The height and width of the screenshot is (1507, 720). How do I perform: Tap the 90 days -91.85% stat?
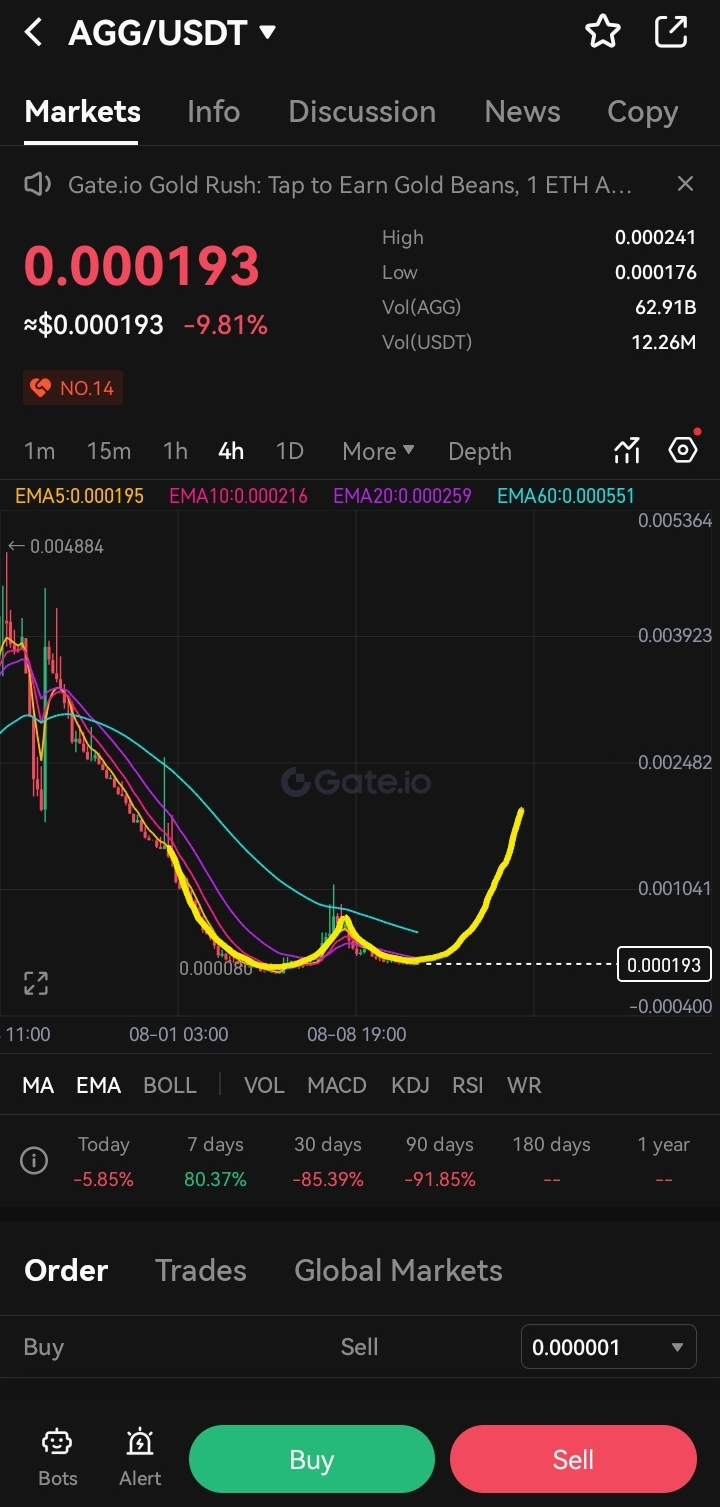click(x=440, y=1161)
